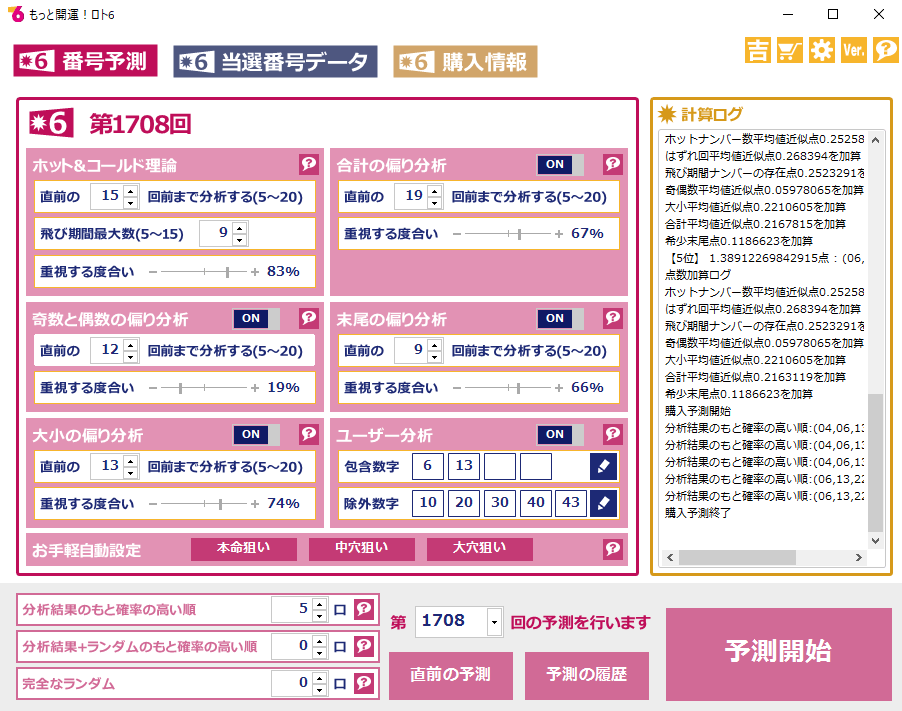Image resolution: width=902 pixels, height=711 pixels.
Task: Open the shopping cart icon
Action: pos(790,51)
